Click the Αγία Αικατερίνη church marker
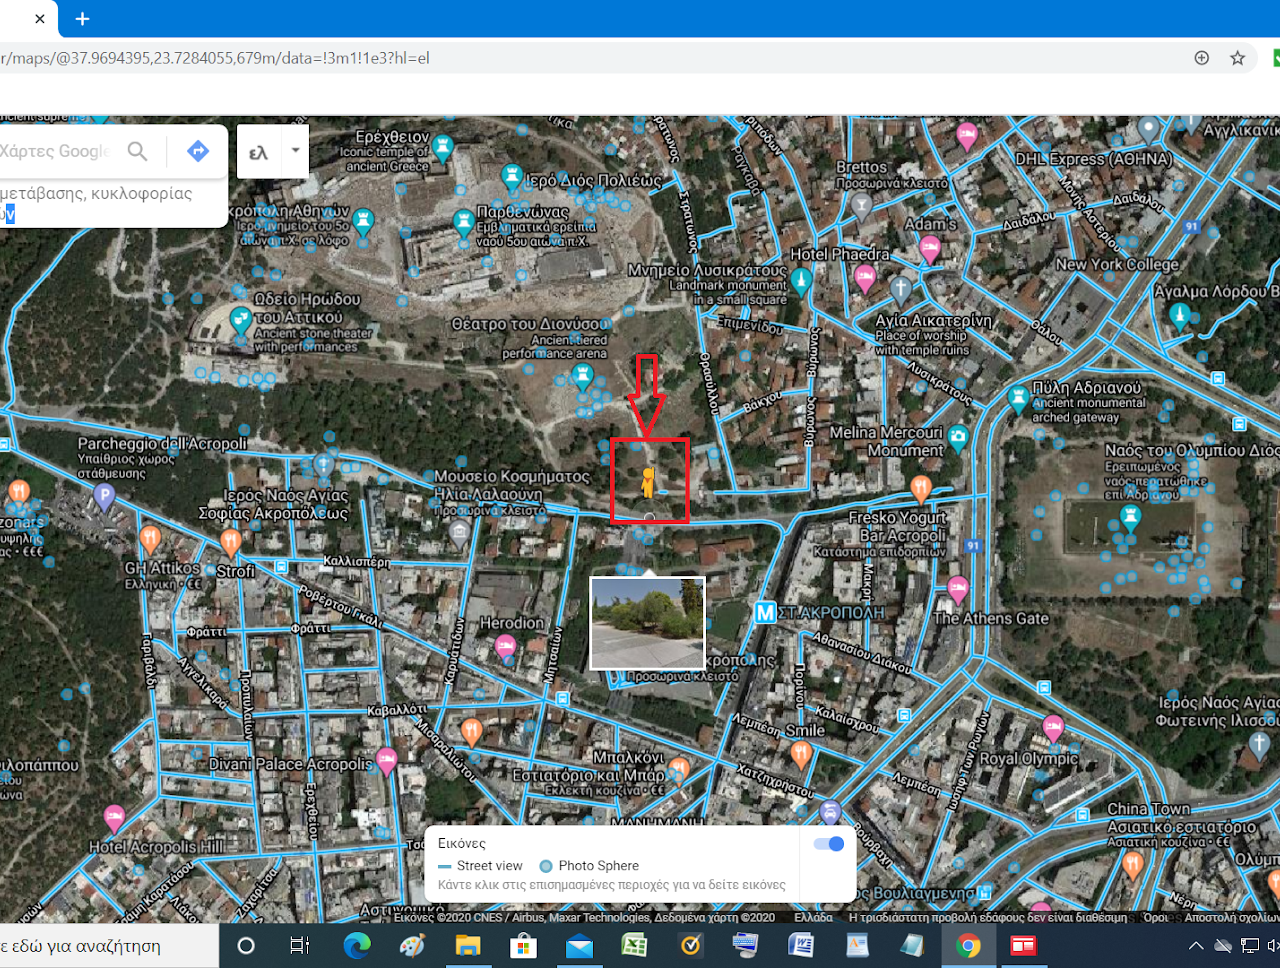This screenshot has width=1280, height=968. (901, 290)
